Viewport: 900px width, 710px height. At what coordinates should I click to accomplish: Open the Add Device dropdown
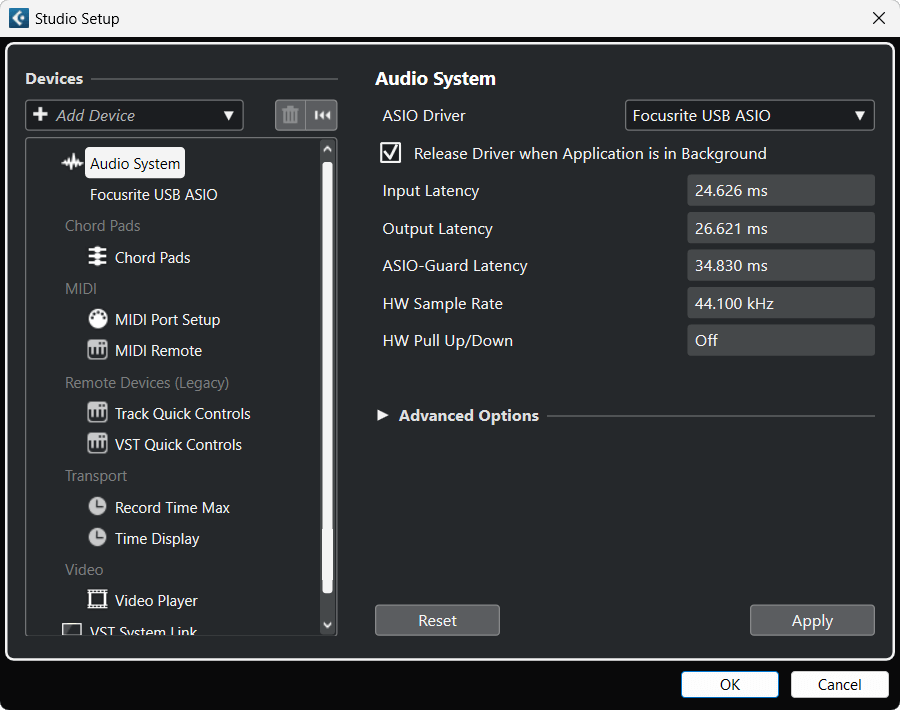pos(134,115)
